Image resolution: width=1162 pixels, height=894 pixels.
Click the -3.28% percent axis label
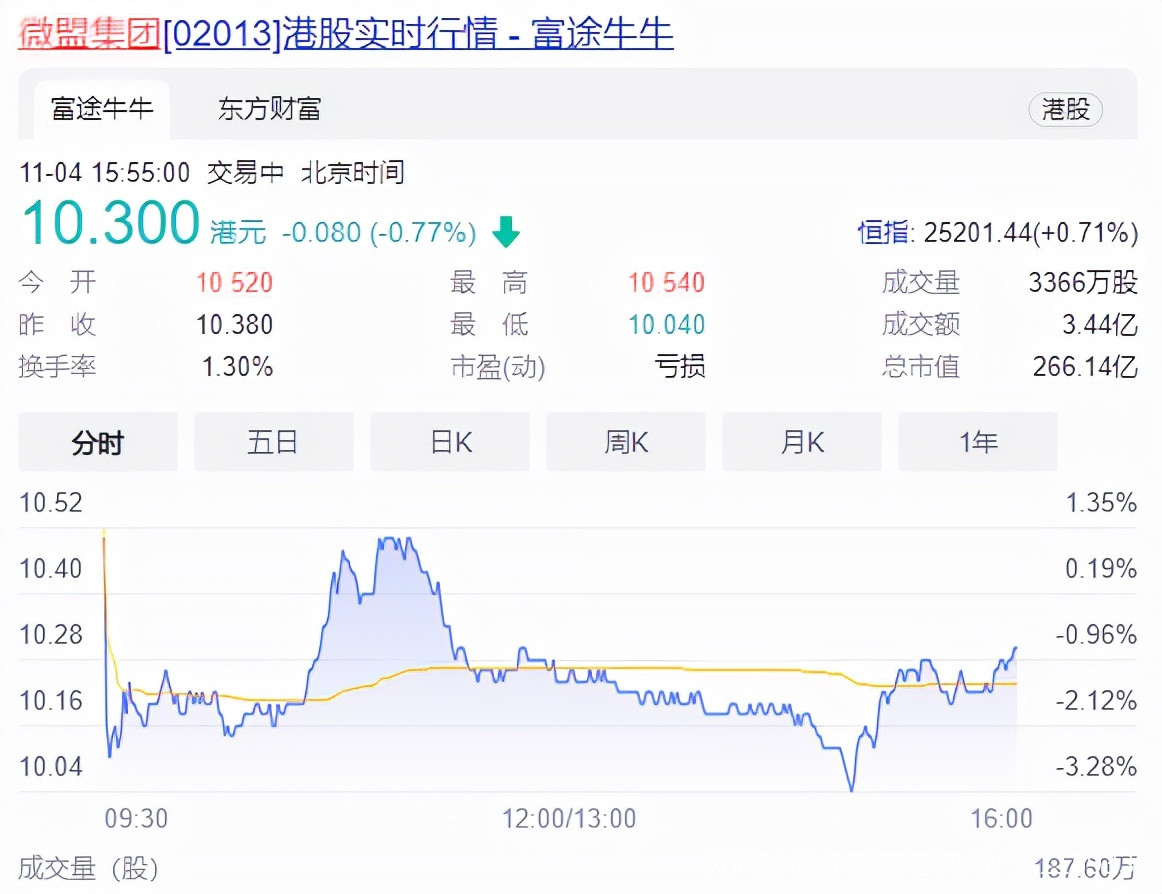click(1096, 766)
